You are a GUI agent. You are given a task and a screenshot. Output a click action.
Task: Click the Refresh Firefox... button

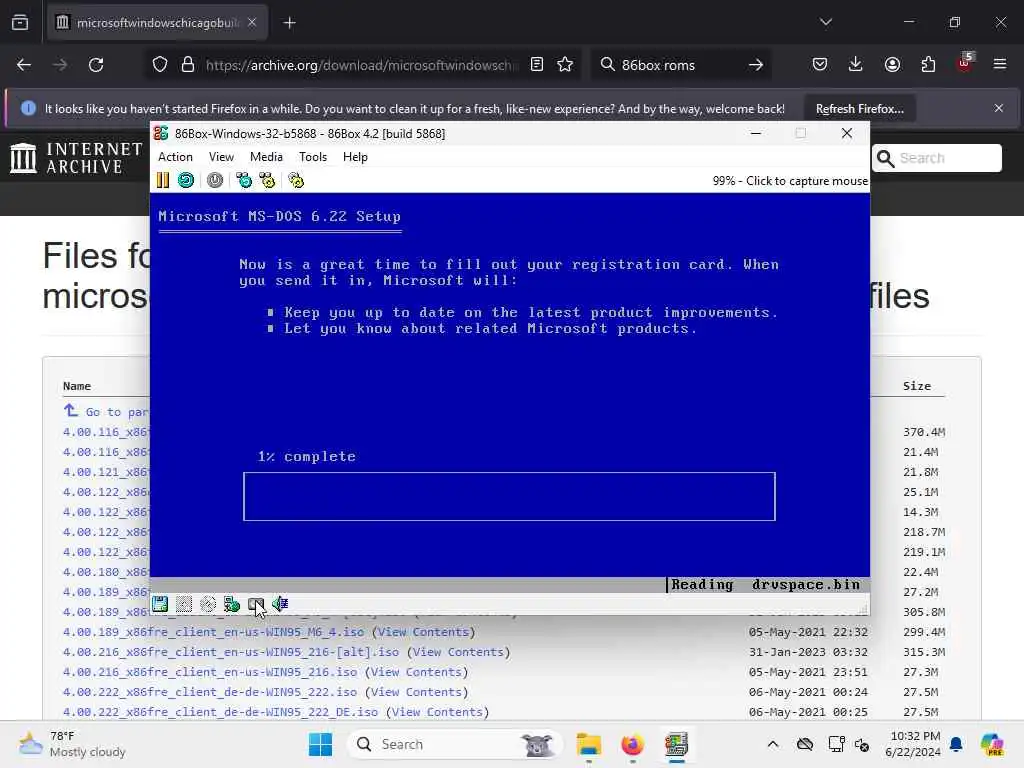(x=859, y=108)
